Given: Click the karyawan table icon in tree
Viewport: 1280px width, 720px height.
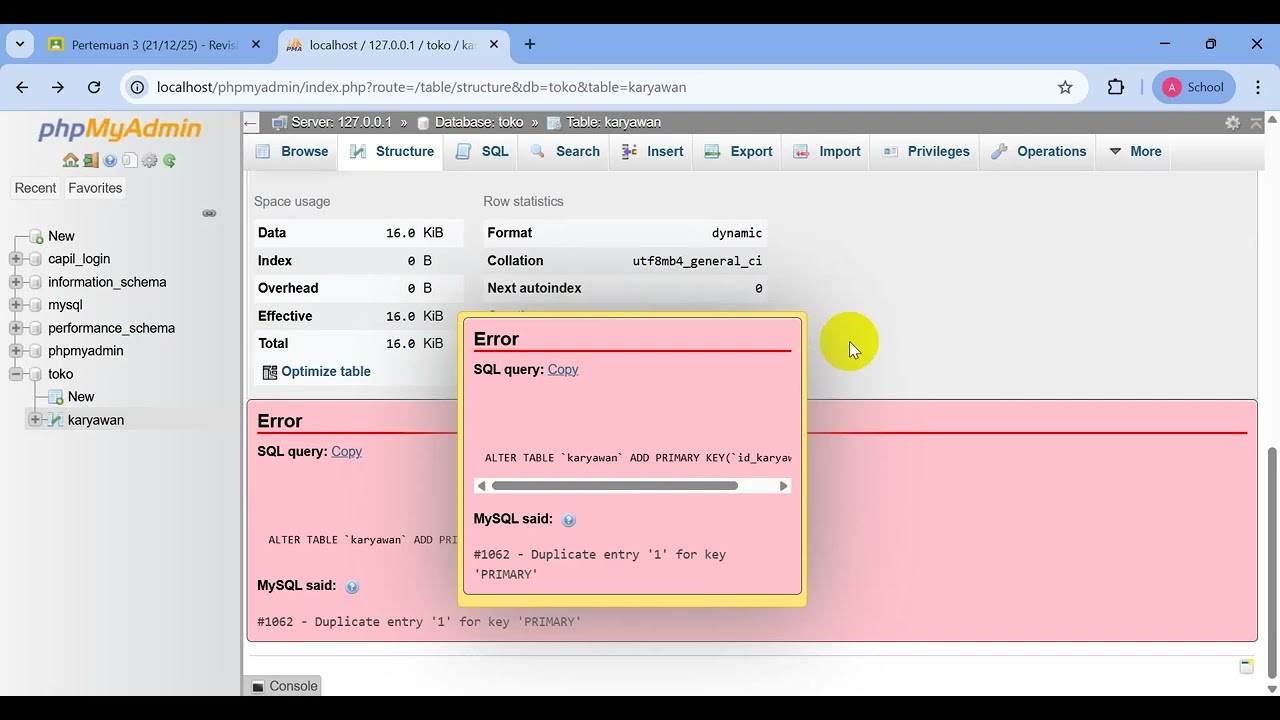Looking at the screenshot, I should click(x=56, y=420).
